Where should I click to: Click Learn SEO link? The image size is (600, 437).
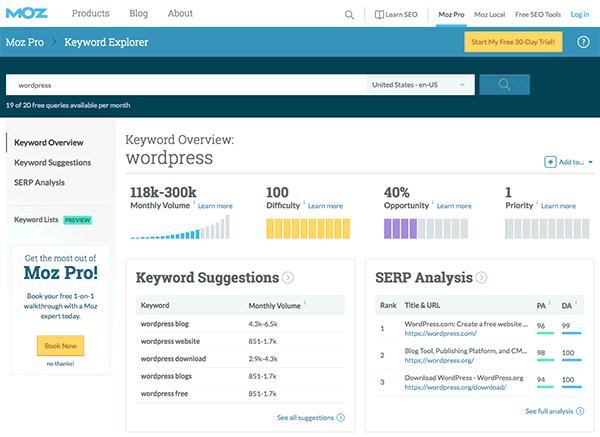(401, 15)
